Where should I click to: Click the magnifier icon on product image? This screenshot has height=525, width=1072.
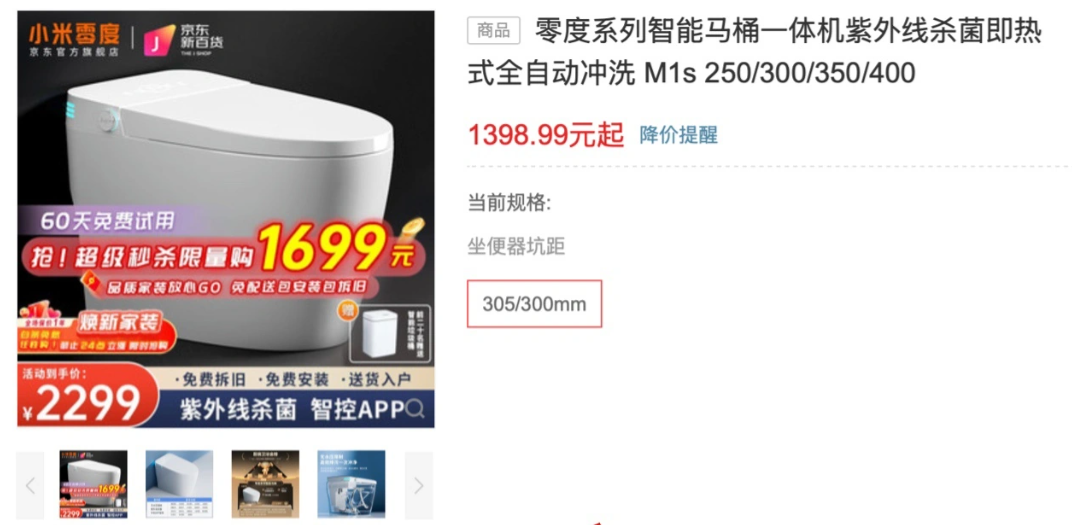(x=414, y=409)
